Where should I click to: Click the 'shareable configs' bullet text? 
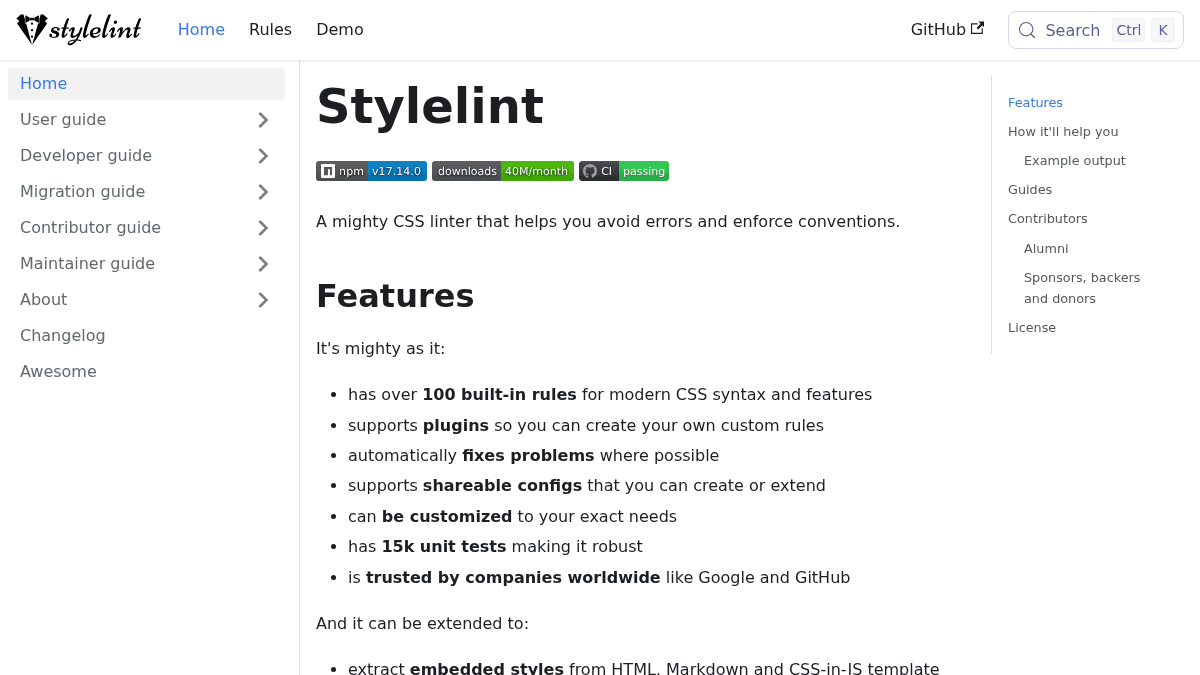point(502,486)
